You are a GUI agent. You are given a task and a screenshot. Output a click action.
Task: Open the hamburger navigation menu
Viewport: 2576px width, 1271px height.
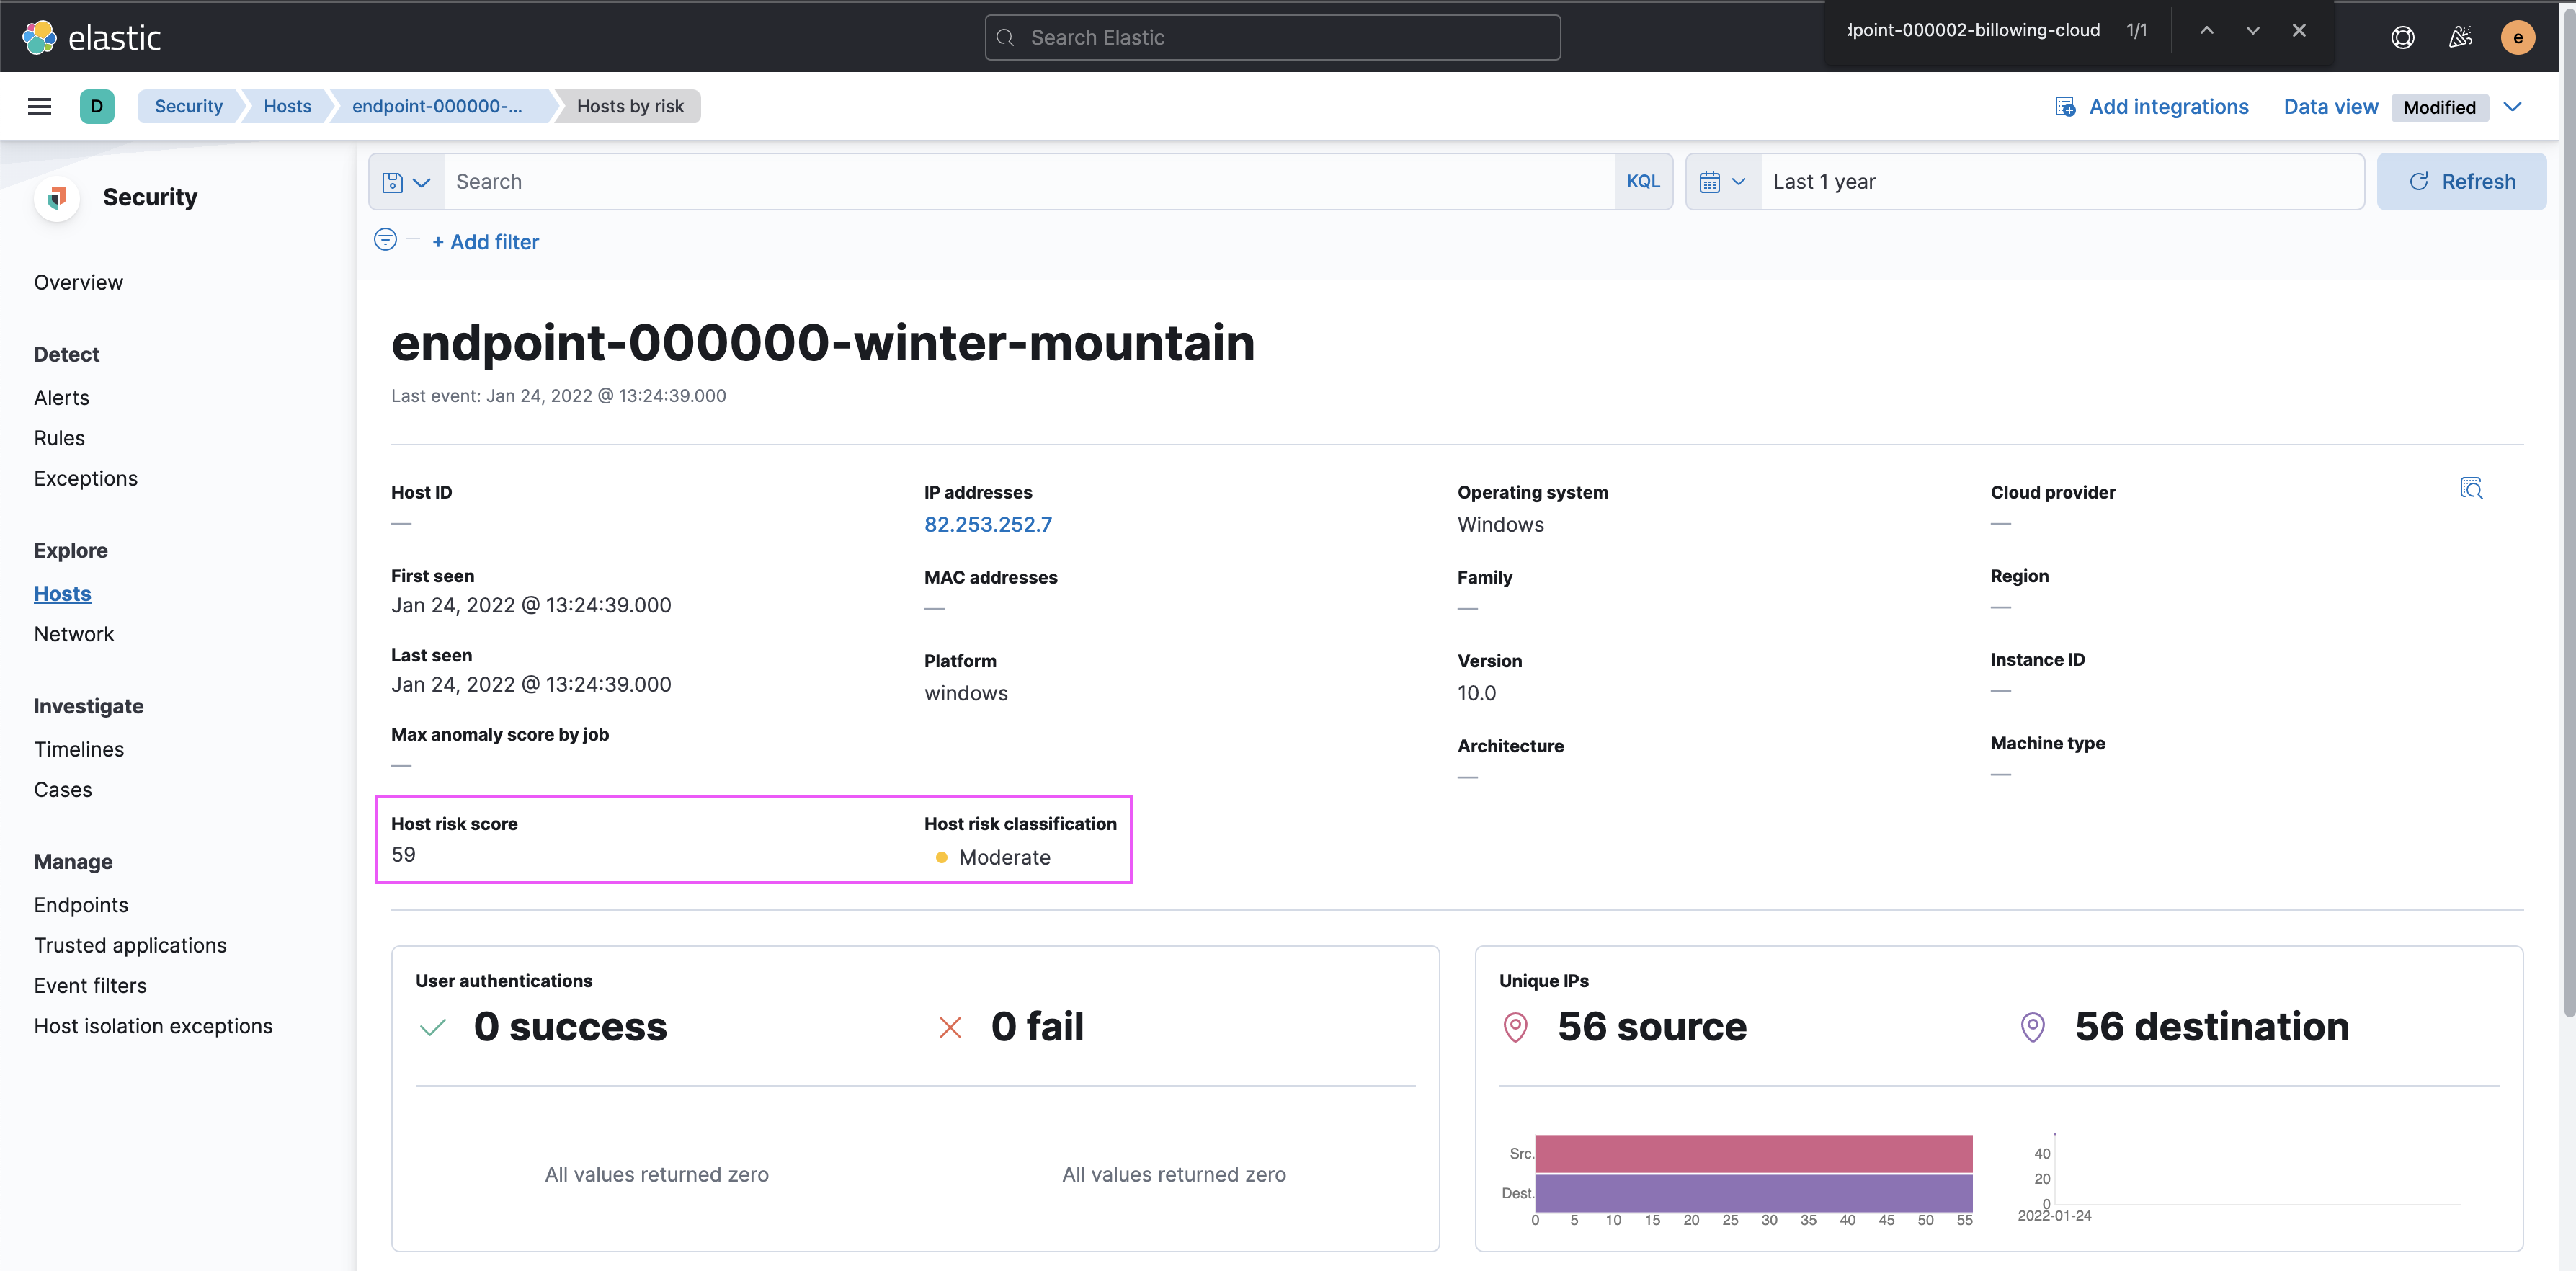39,106
